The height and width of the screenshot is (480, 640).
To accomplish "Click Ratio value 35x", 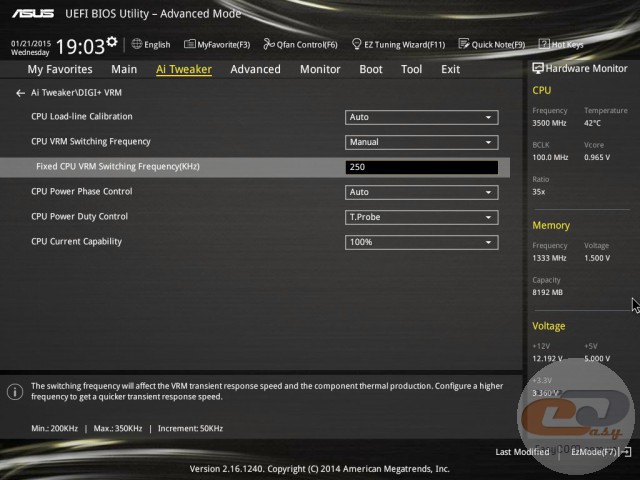I will (538, 191).
